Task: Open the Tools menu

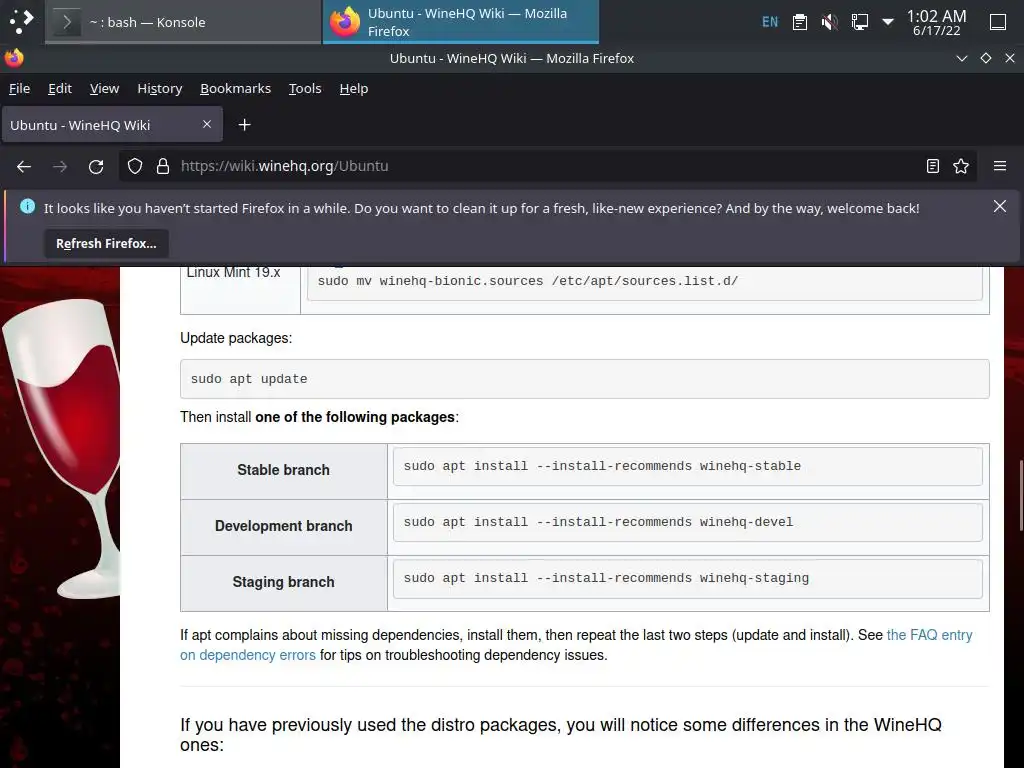Action: 305,88
